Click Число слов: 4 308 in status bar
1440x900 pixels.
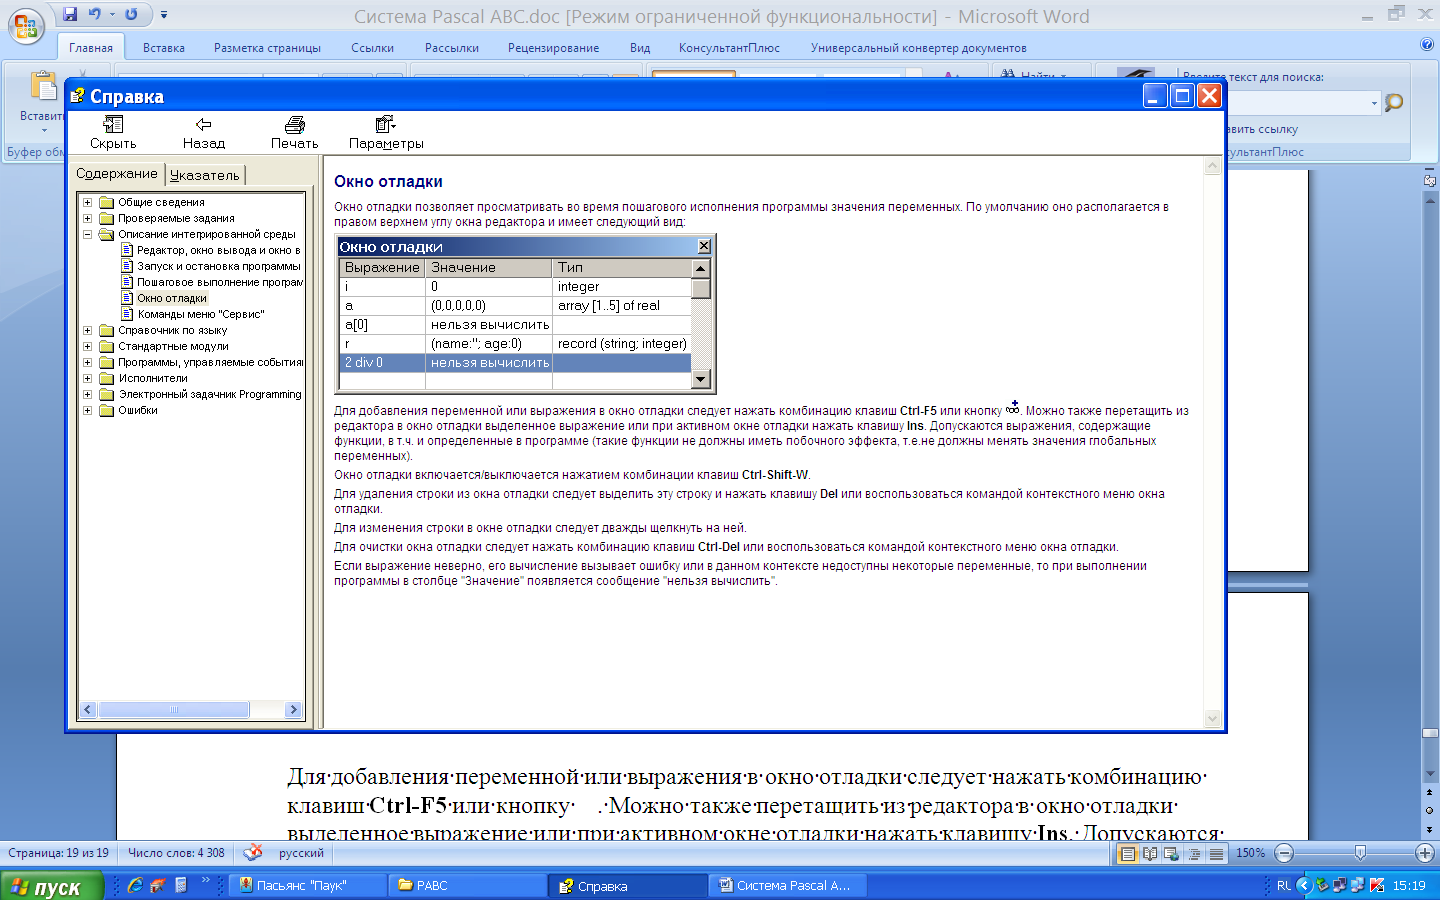(176, 853)
